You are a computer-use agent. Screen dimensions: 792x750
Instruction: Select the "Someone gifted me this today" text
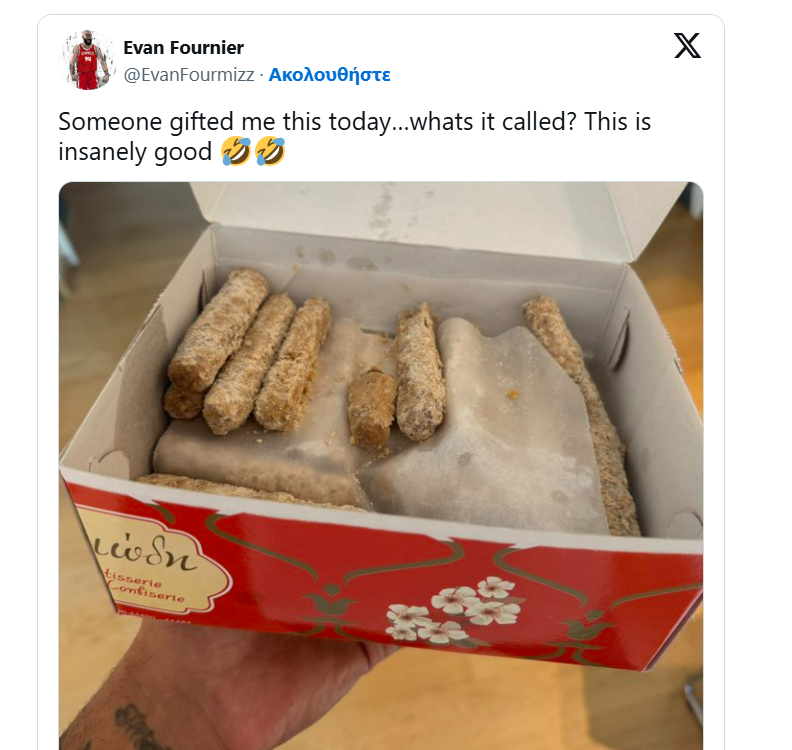point(225,122)
